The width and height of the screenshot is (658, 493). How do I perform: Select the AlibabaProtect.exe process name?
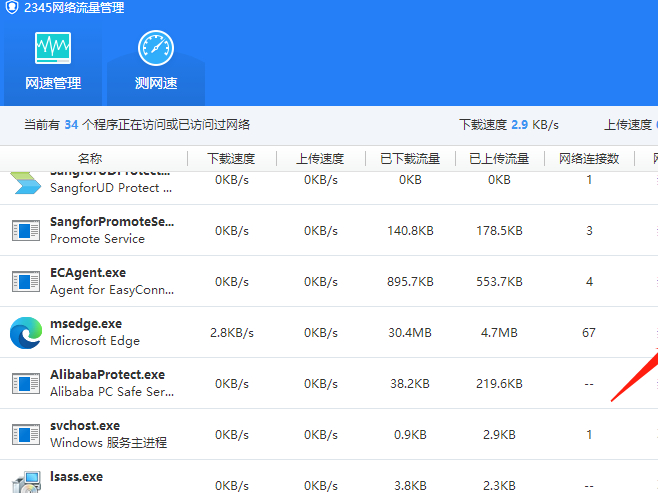(107, 375)
